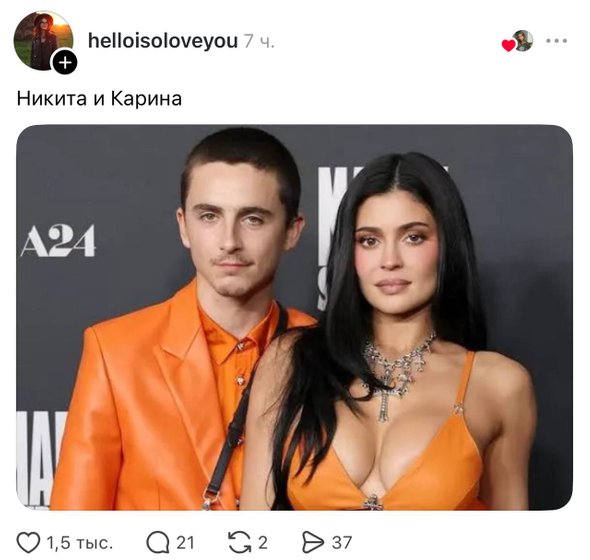Image resolution: width=590 pixels, height=560 pixels.
Task: Open the three-dot more options menu
Action: point(557,41)
